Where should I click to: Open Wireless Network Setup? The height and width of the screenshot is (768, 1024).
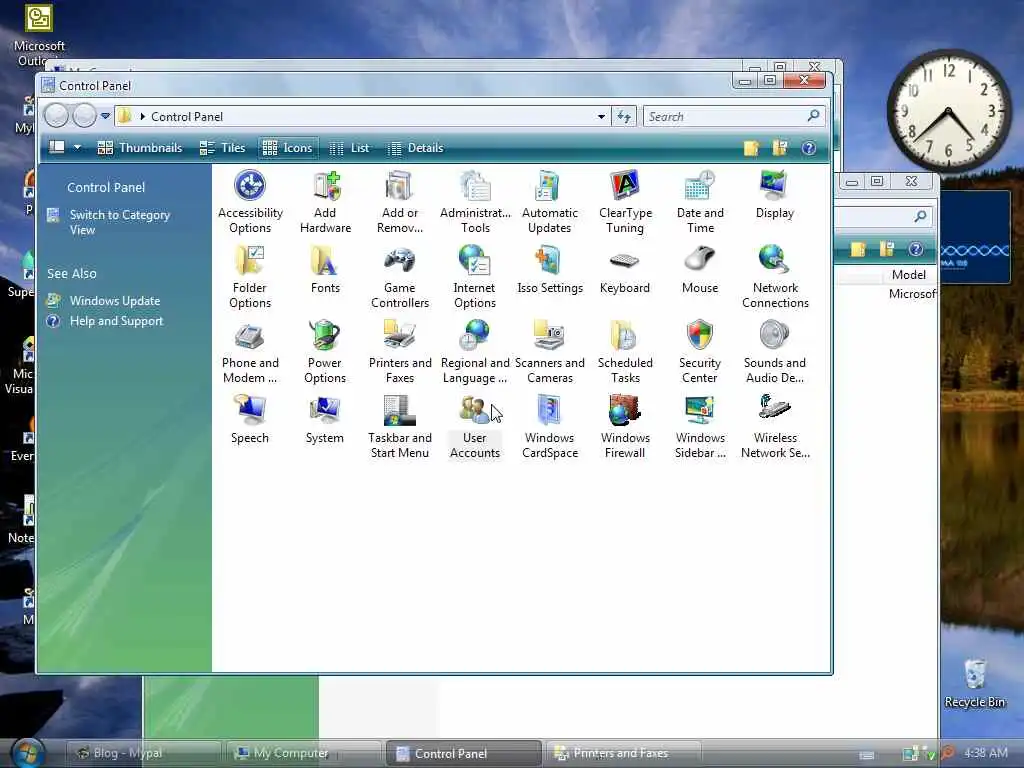775,426
